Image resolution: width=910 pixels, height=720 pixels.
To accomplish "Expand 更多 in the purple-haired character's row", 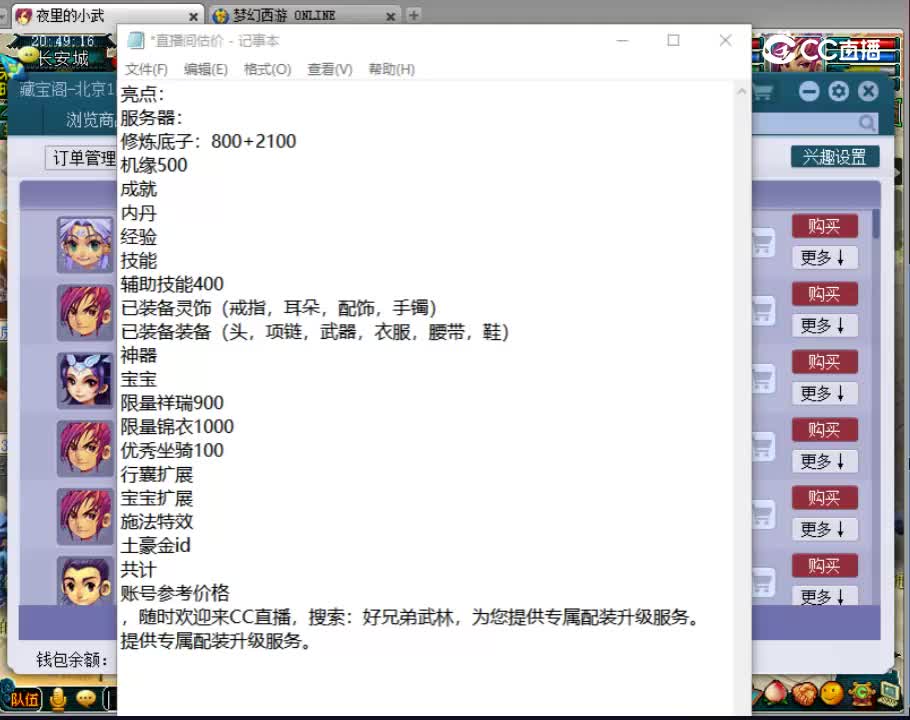I will tap(825, 257).
